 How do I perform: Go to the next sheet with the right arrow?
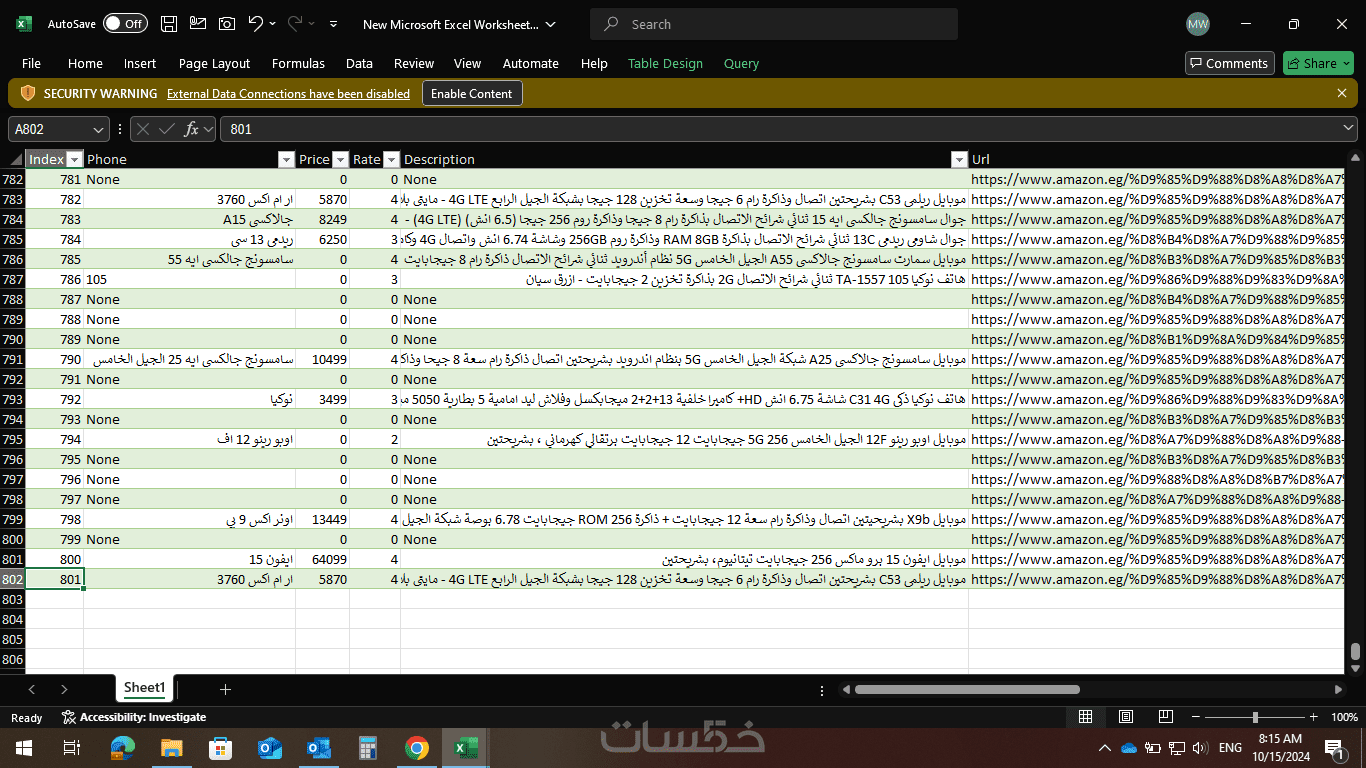(x=64, y=689)
